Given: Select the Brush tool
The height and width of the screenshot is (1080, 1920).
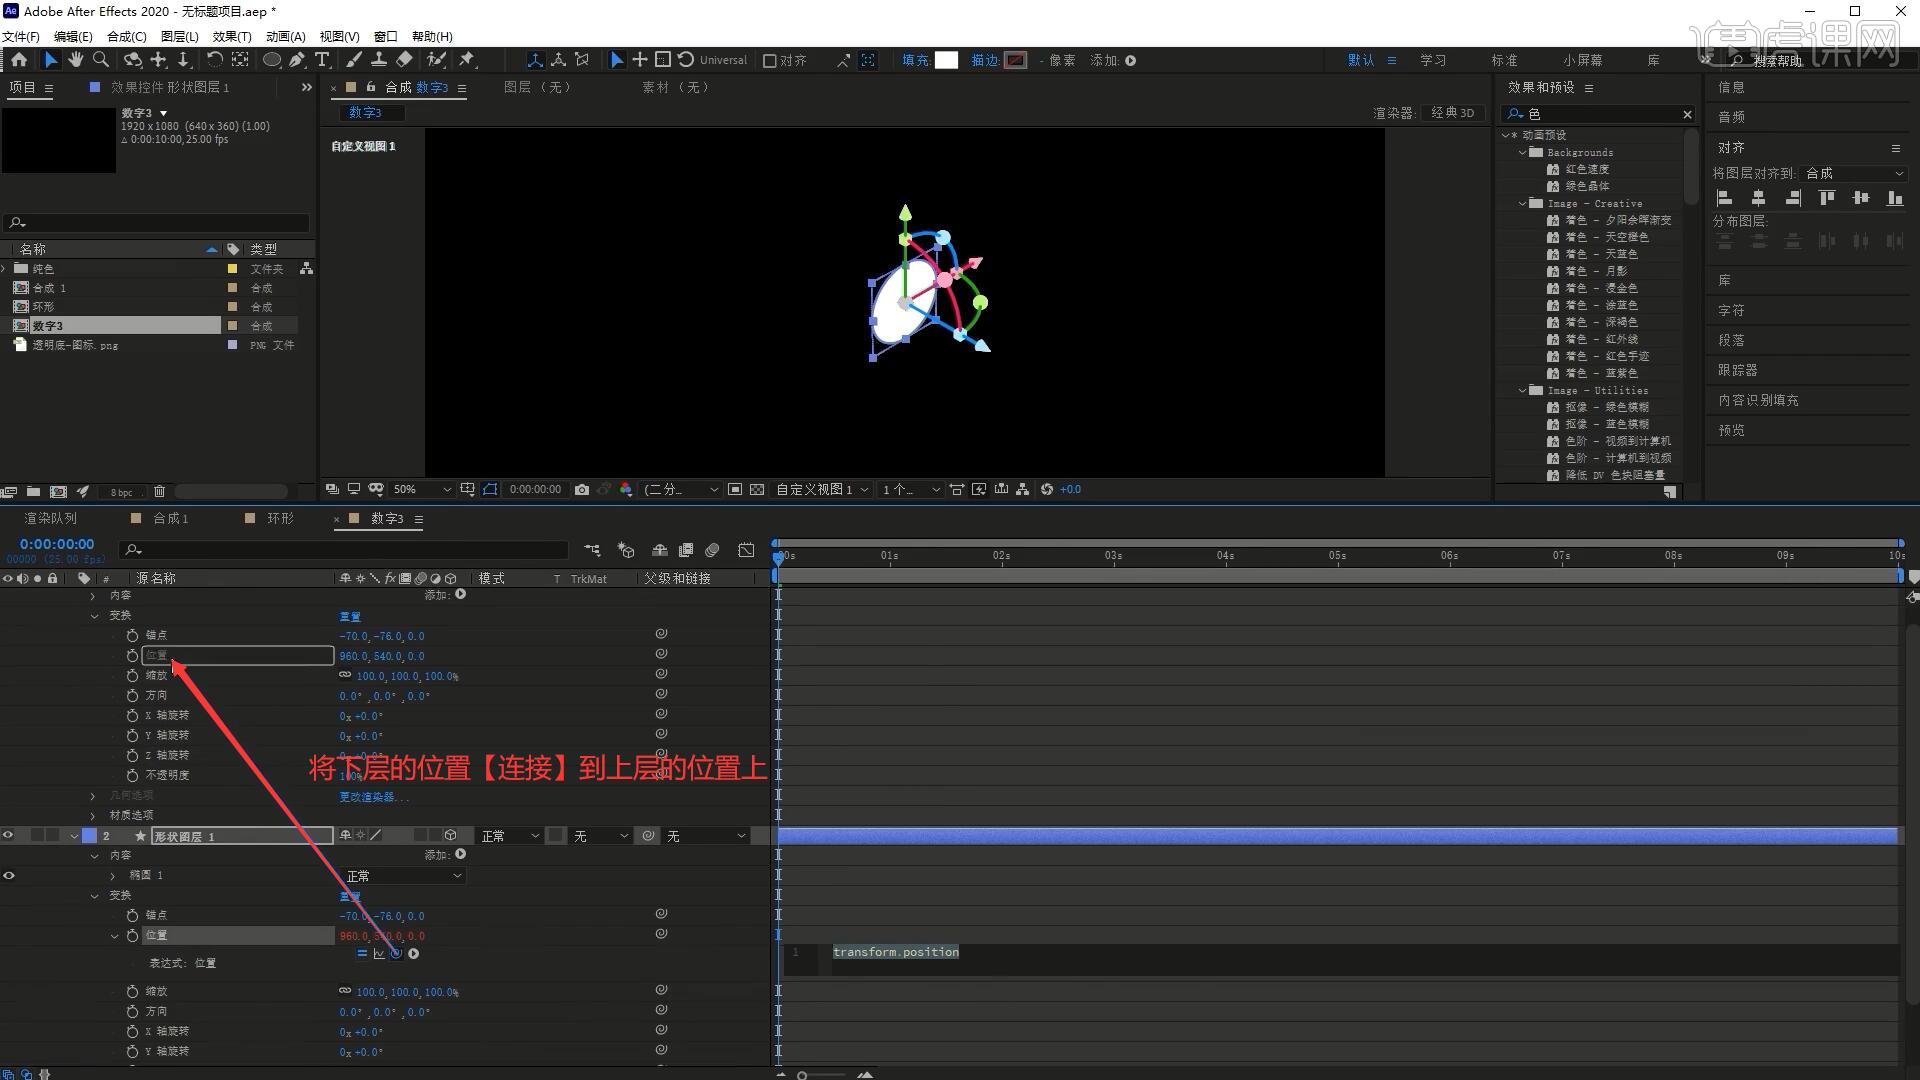Looking at the screenshot, I should pyautogui.click(x=353, y=60).
